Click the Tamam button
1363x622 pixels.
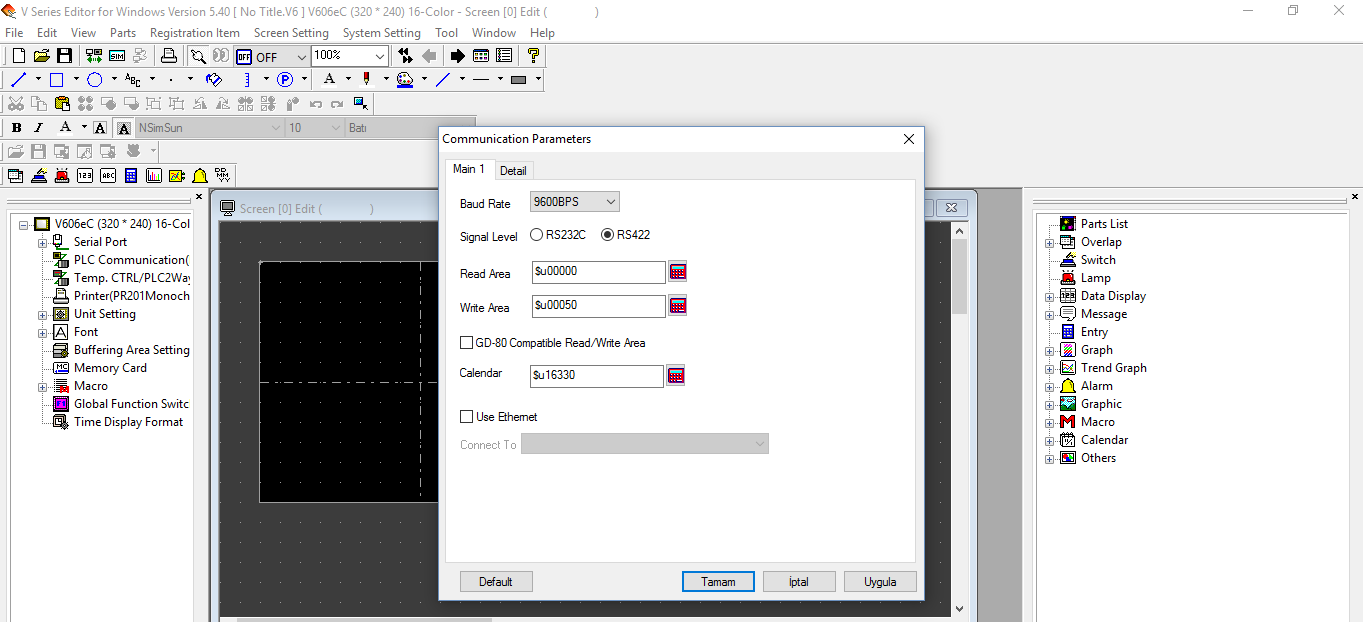[x=718, y=582]
